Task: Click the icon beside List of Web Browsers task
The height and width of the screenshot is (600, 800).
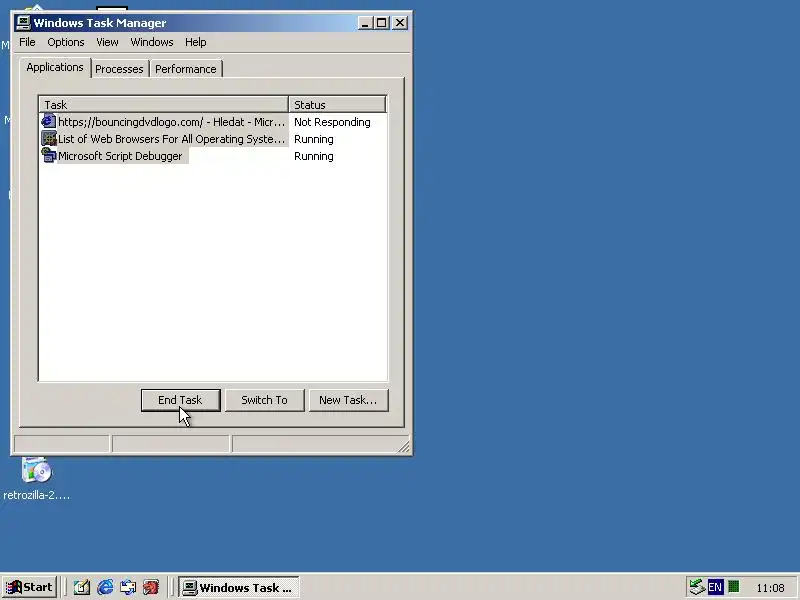Action: click(49, 138)
